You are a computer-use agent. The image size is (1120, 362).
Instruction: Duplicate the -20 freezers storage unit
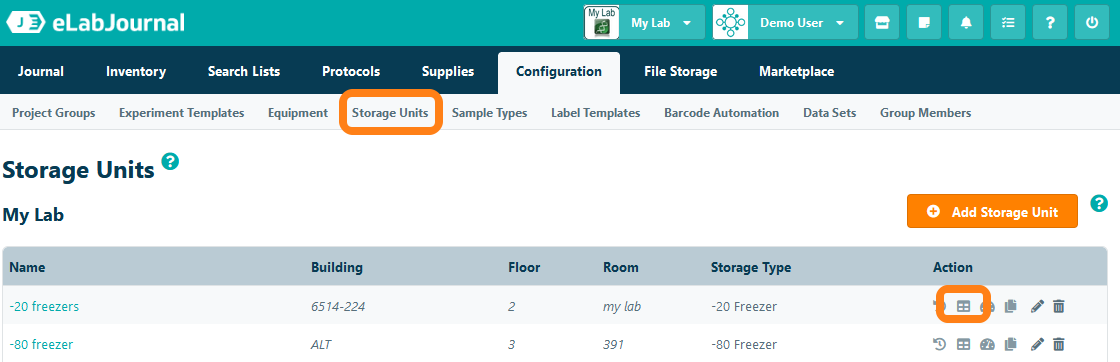(1010, 306)
